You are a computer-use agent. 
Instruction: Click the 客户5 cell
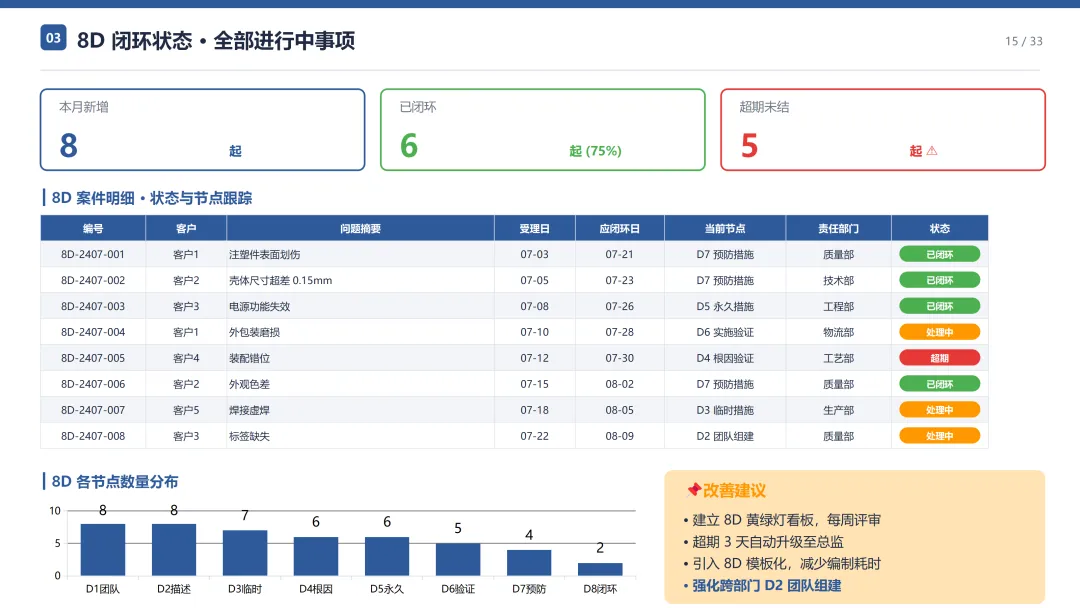coord(186,410)
